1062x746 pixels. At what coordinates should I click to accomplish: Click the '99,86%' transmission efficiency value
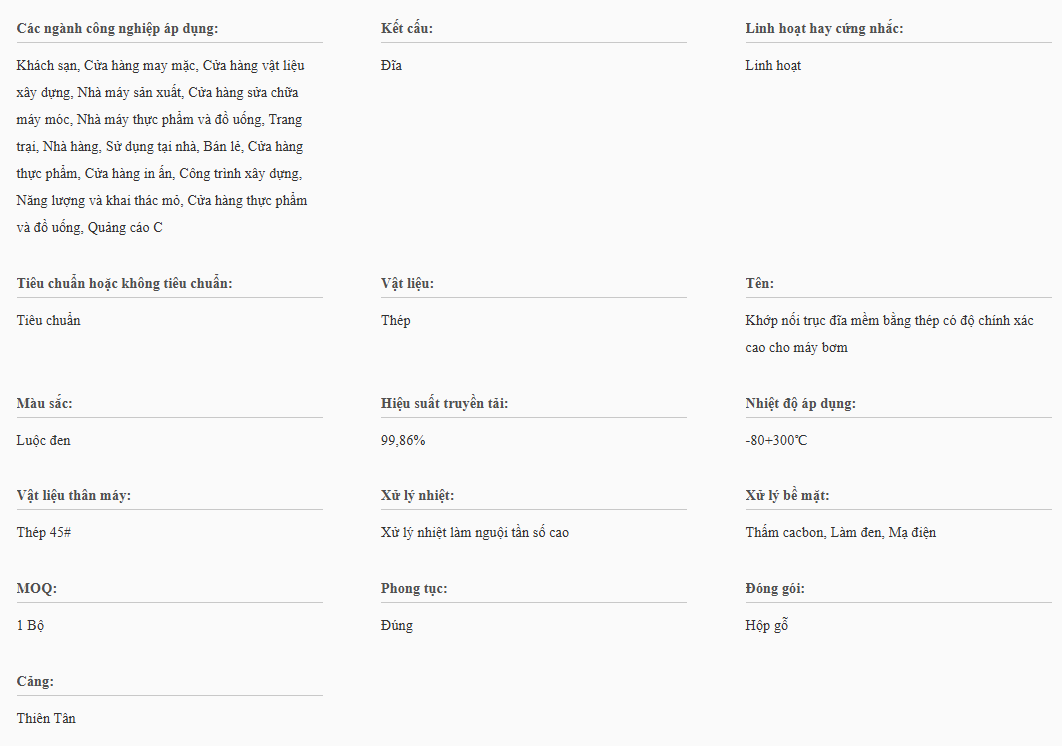point(403,440)
